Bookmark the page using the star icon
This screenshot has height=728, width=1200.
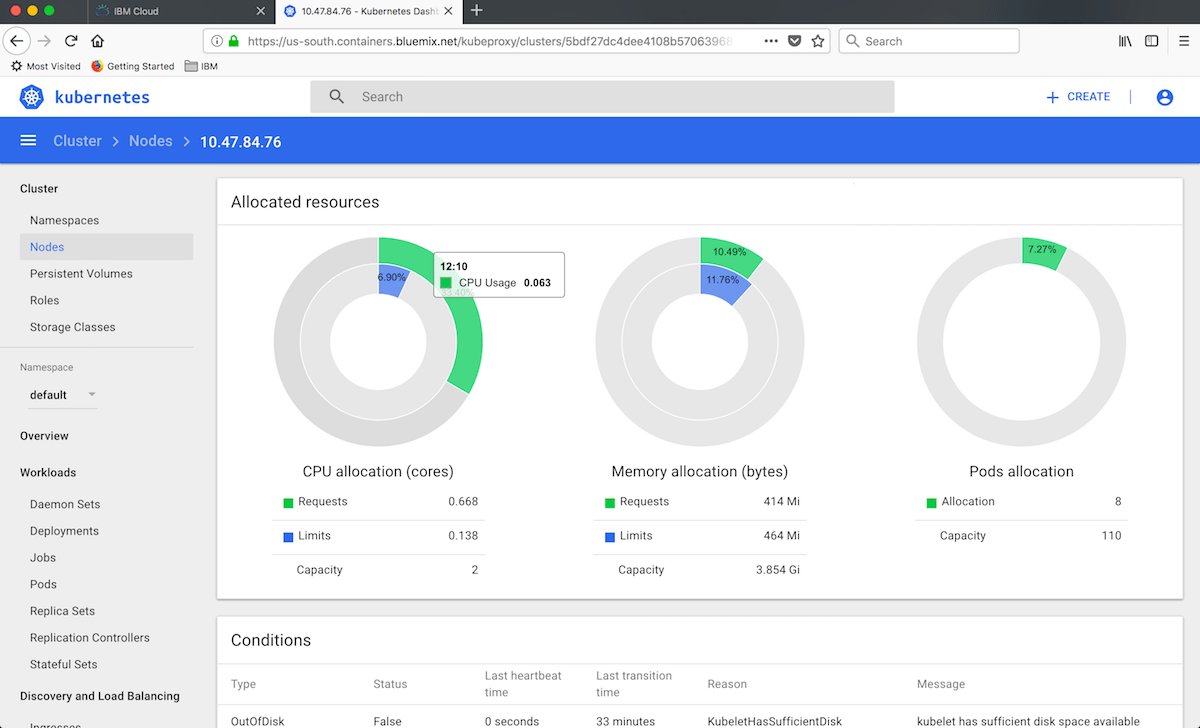click(x=818, y=41)
